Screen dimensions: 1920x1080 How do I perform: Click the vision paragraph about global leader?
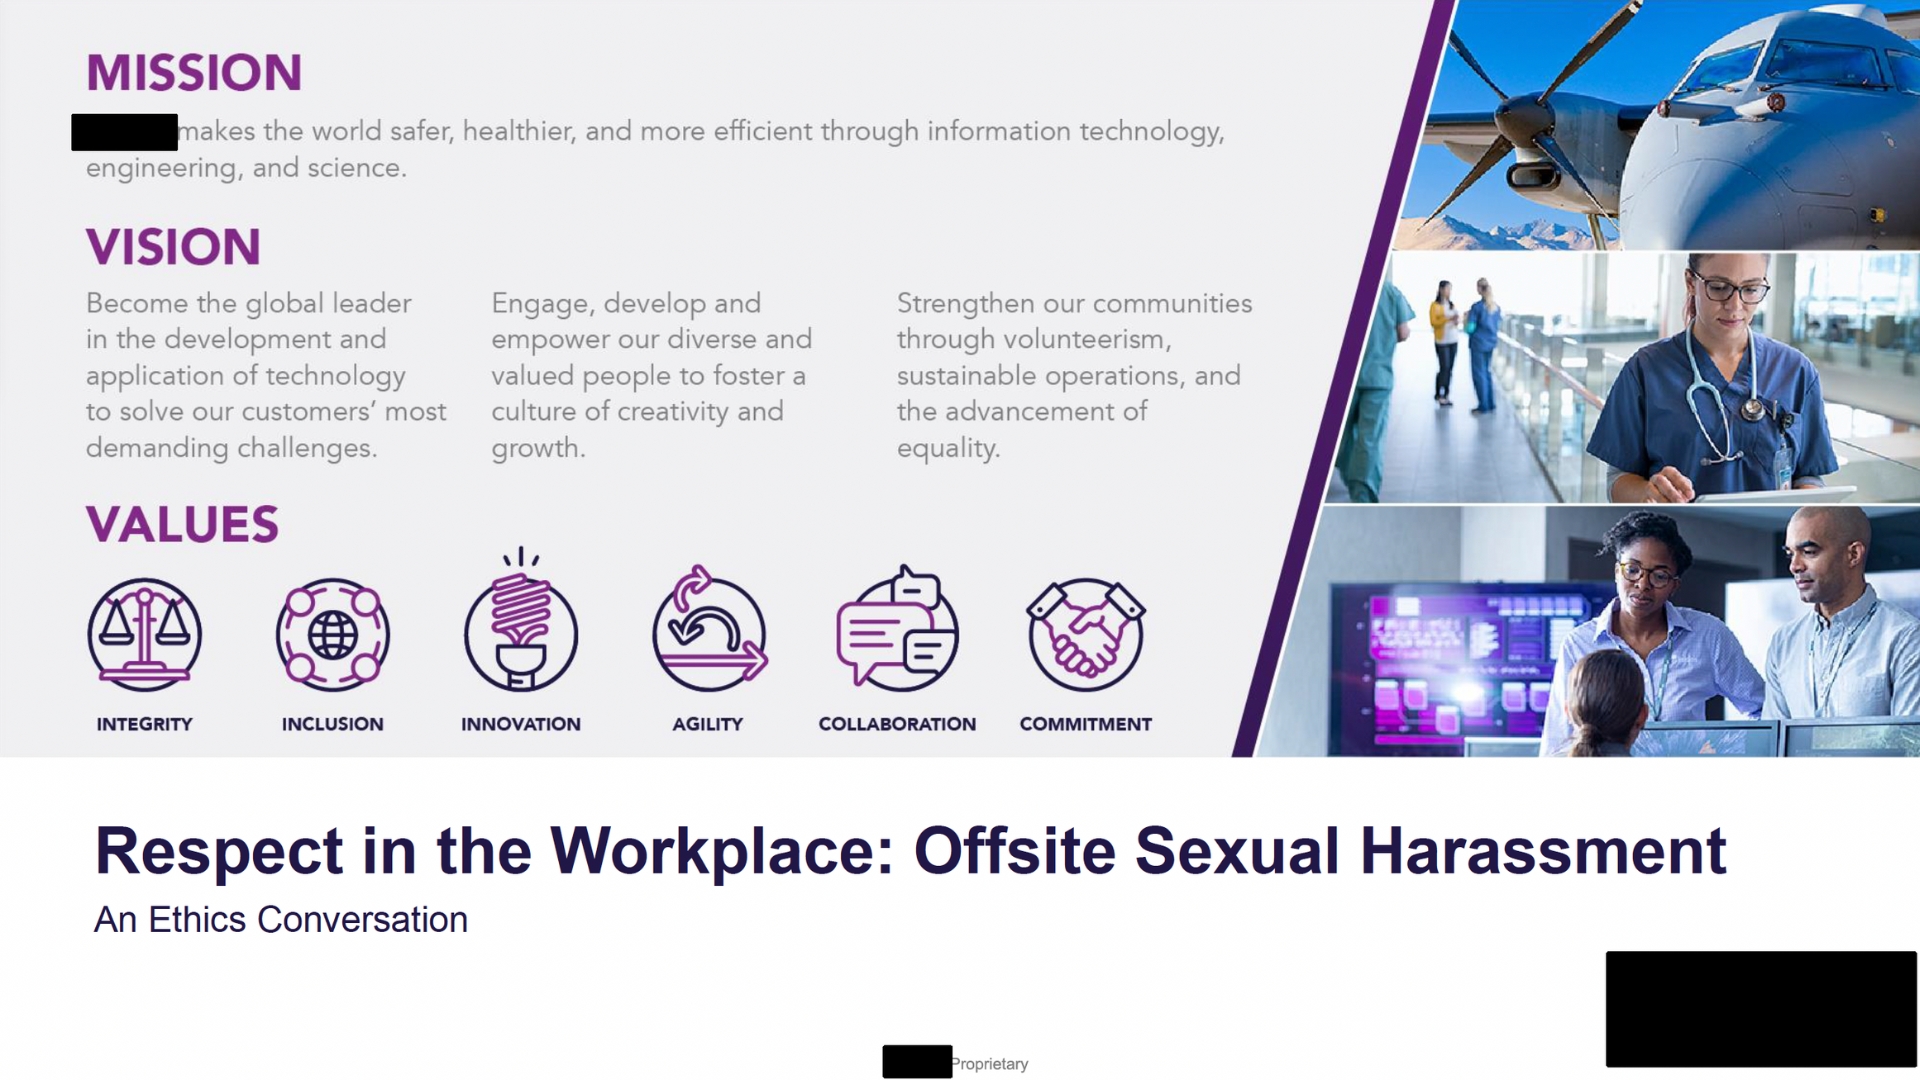pos(265,375)
